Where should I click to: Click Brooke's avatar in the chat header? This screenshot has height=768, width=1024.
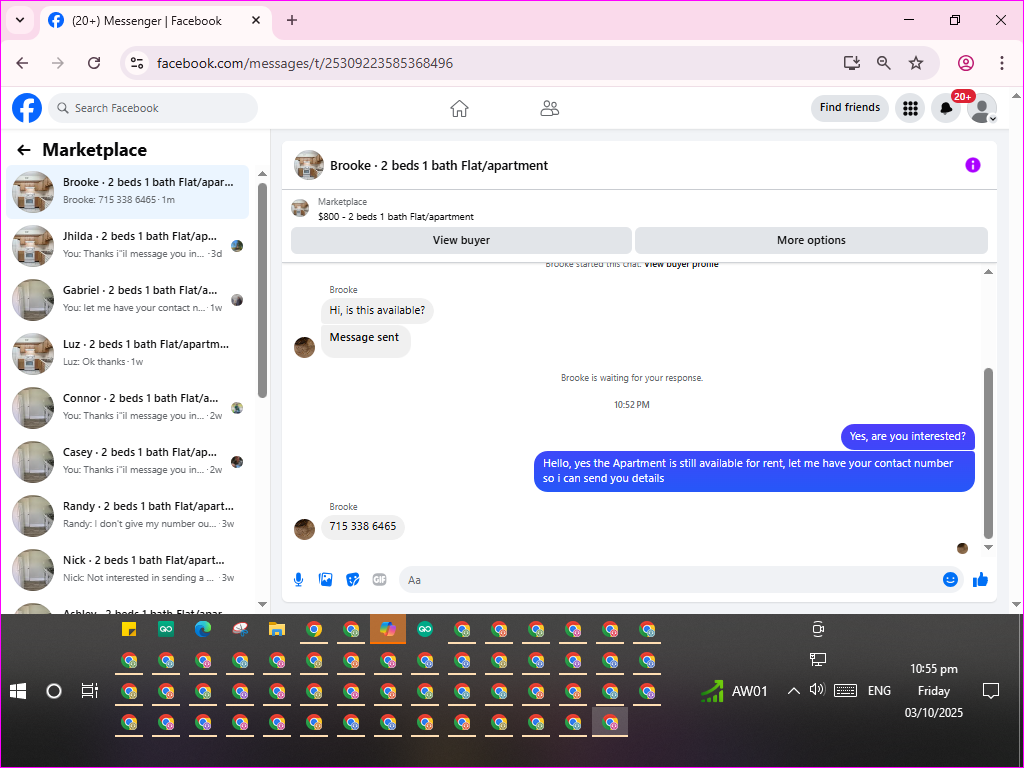click(309, 165)
